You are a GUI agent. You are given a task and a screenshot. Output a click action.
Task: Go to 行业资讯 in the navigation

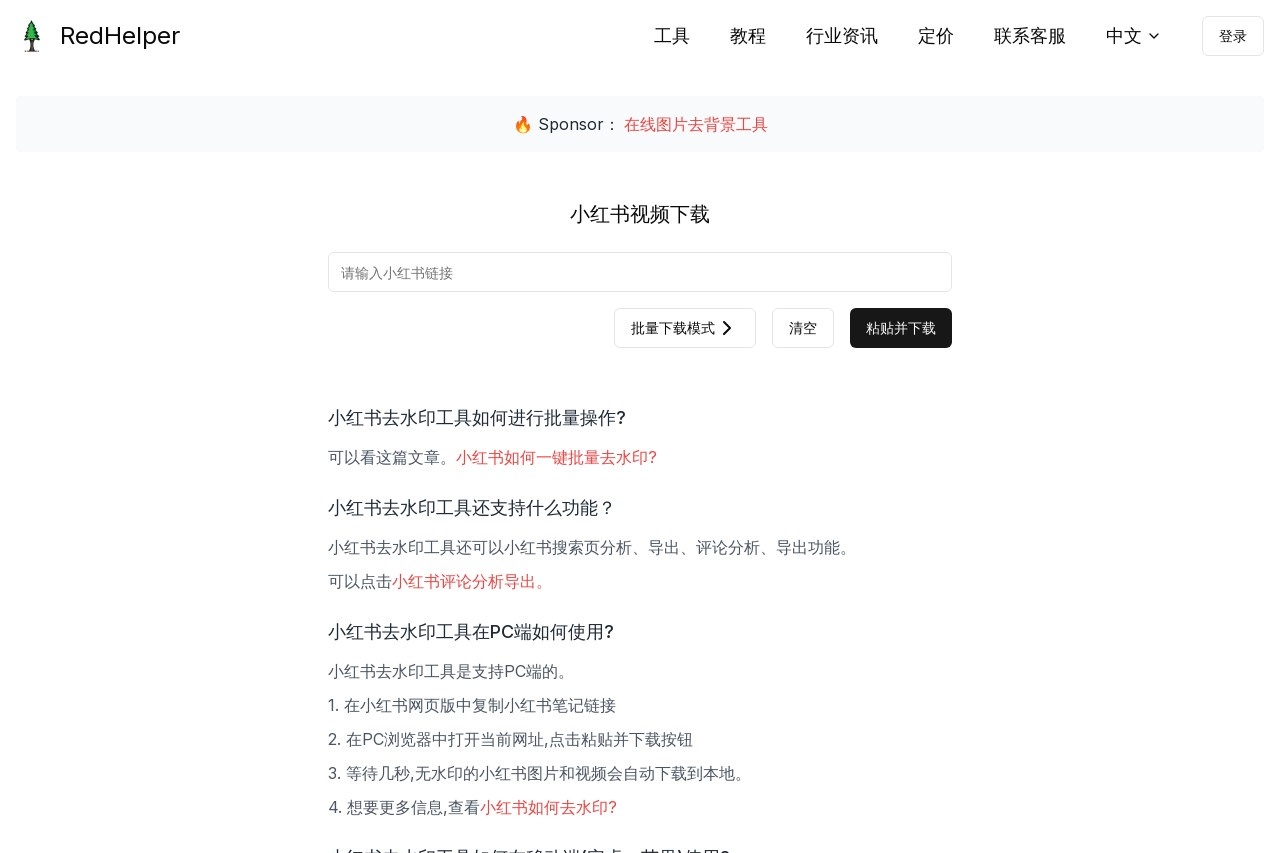841,36
